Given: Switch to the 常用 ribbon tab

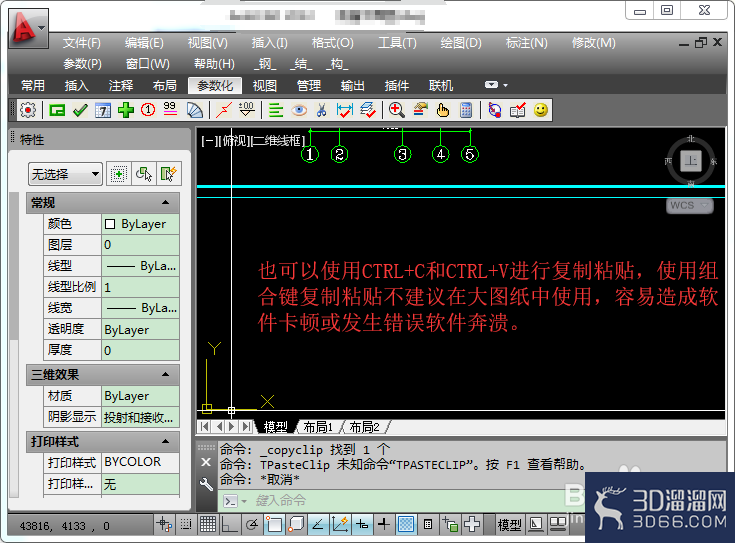Looking at the screenshot, I should point(33,85).
